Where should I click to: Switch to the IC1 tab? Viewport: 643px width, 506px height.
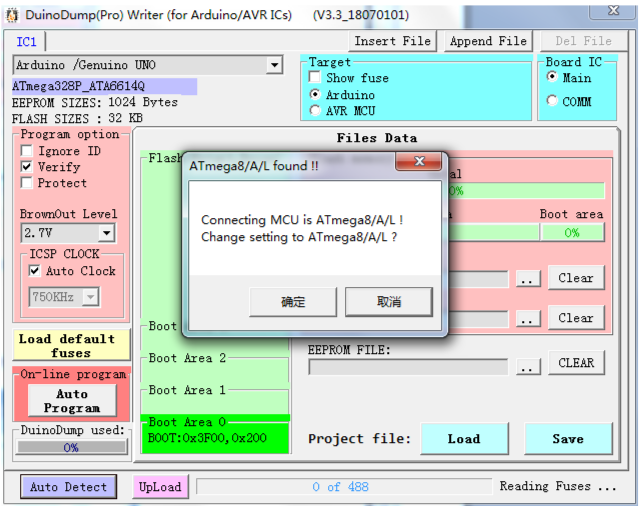(26, 41)
